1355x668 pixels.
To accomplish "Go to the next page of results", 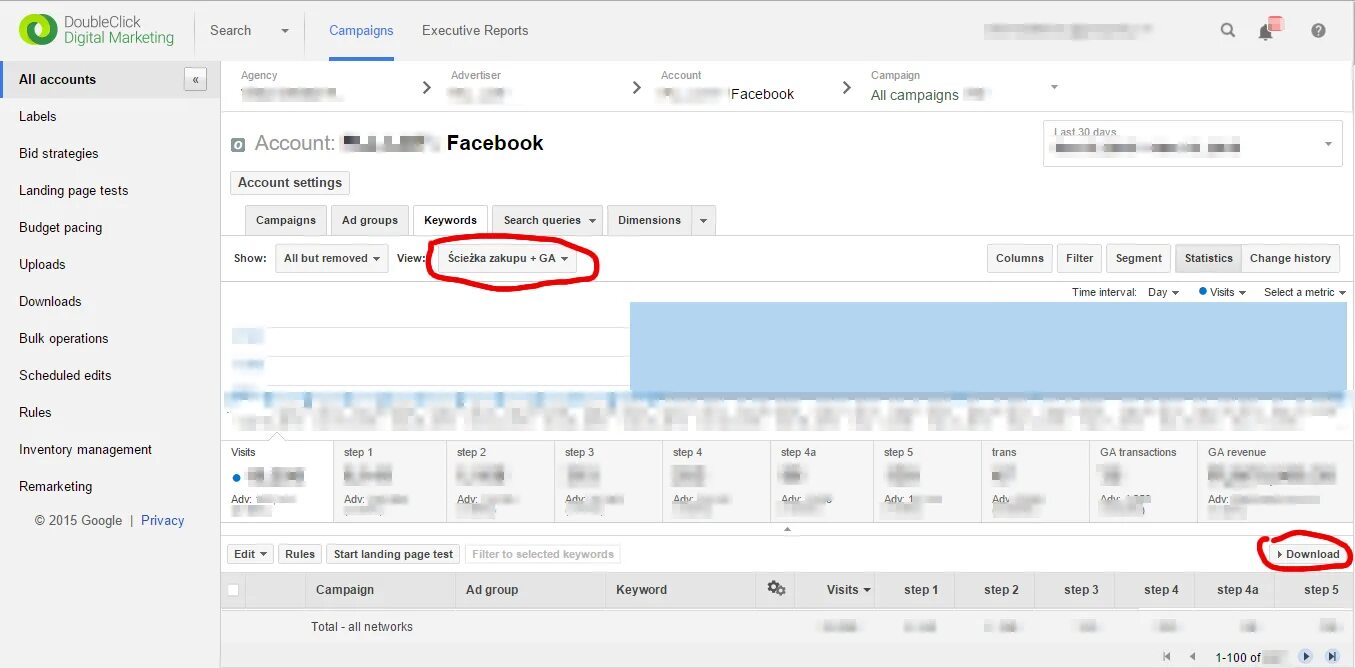I will [1305, 656].
